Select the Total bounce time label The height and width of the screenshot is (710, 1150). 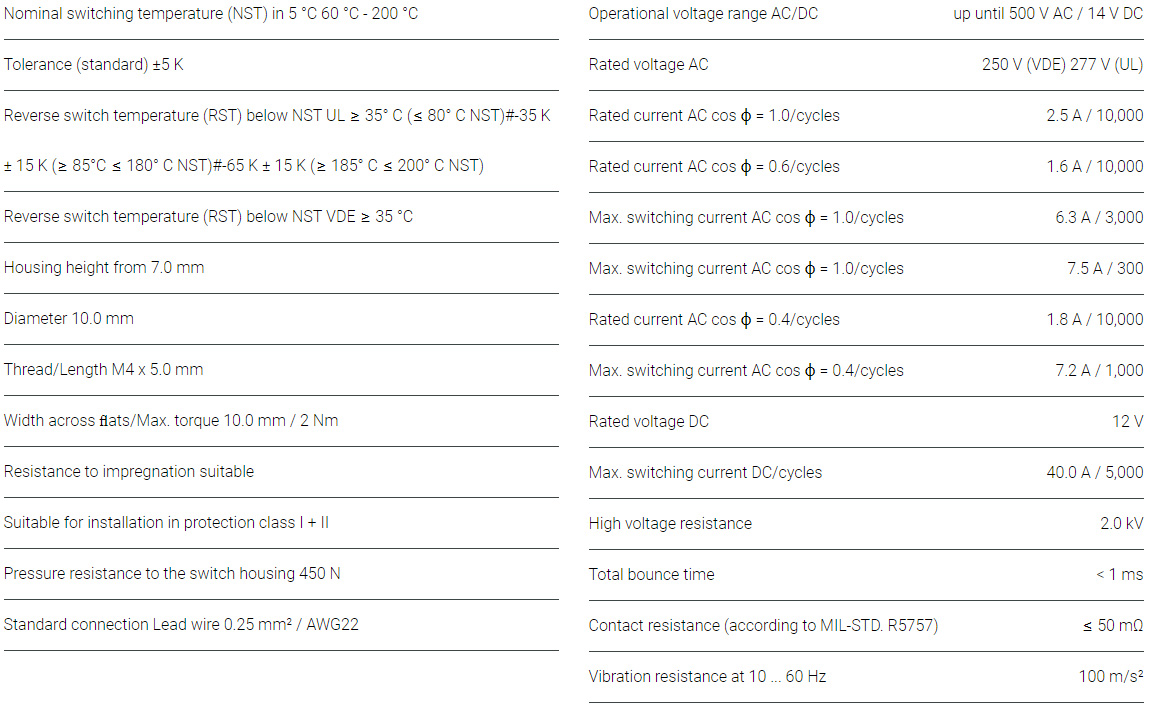652,575
